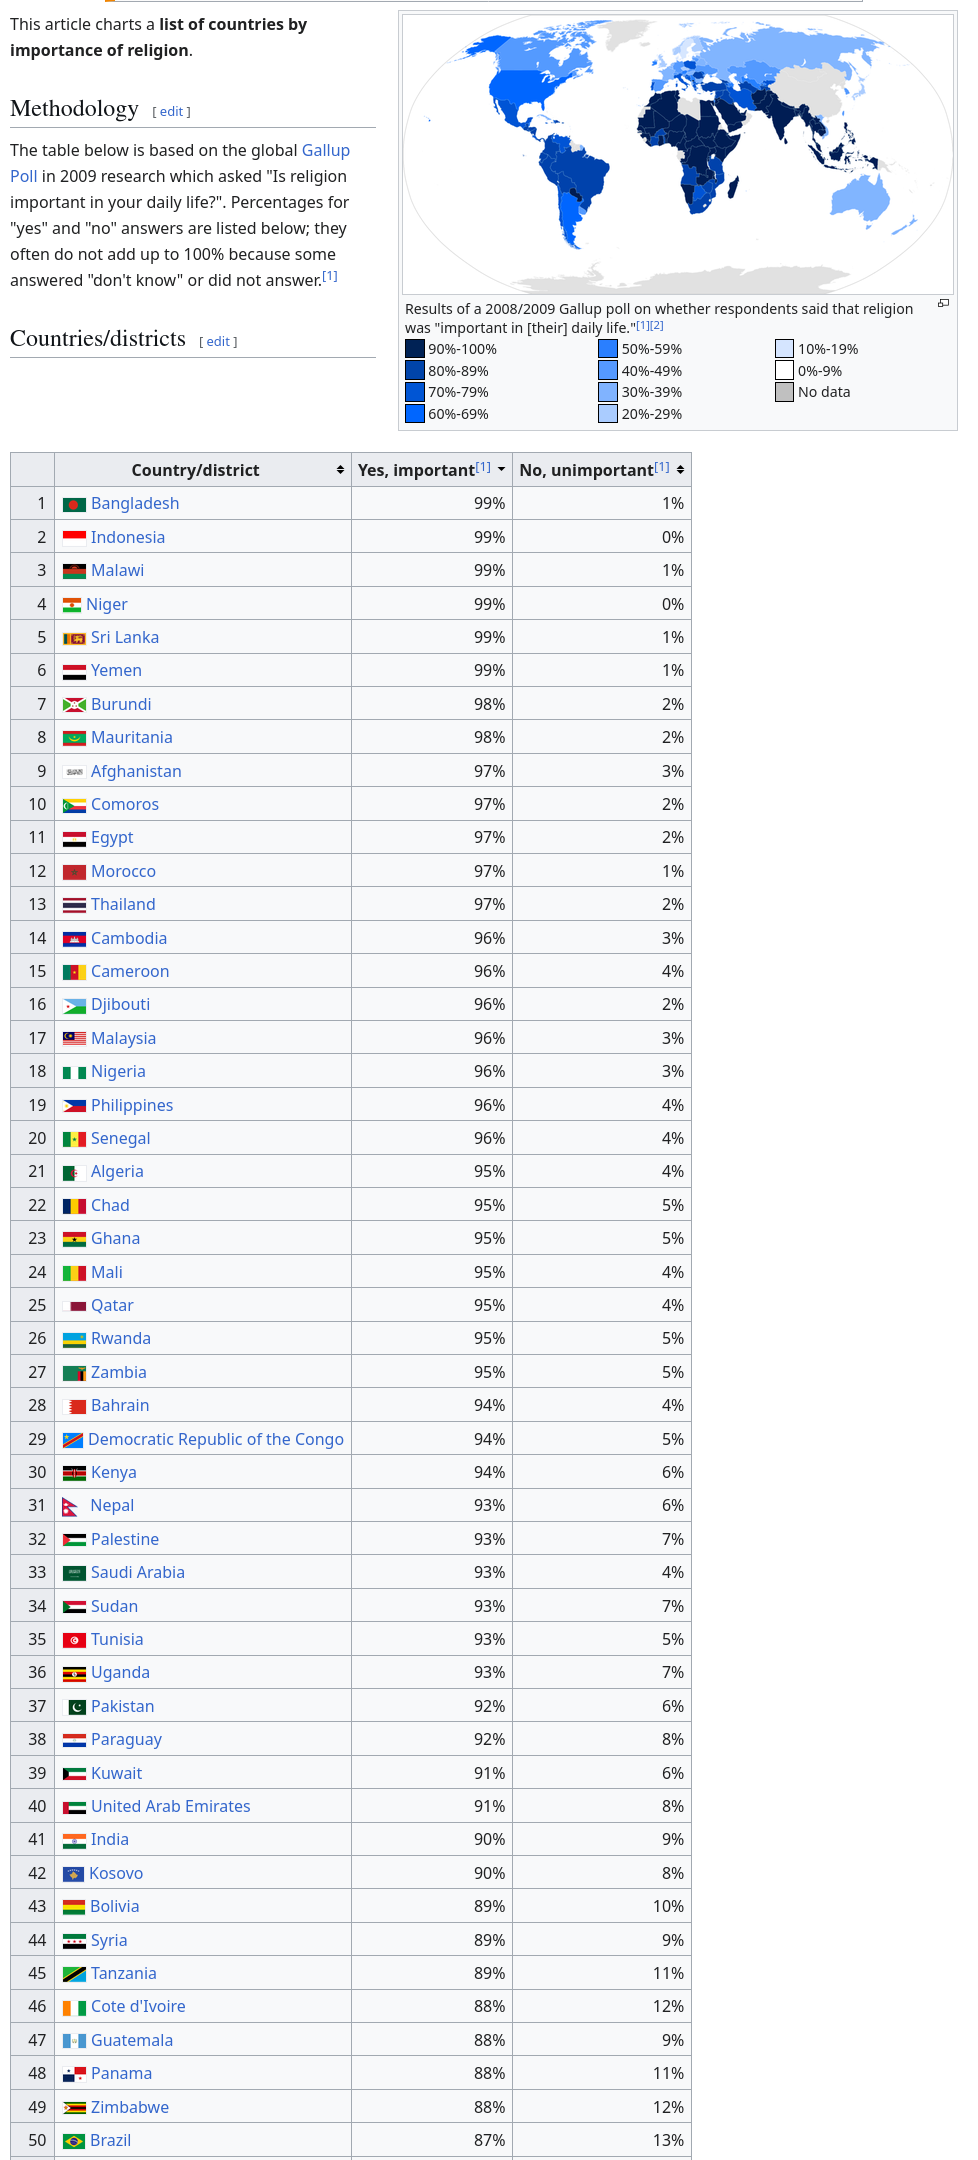Click the Nepal flag icon

click(x=70, y=1507)
